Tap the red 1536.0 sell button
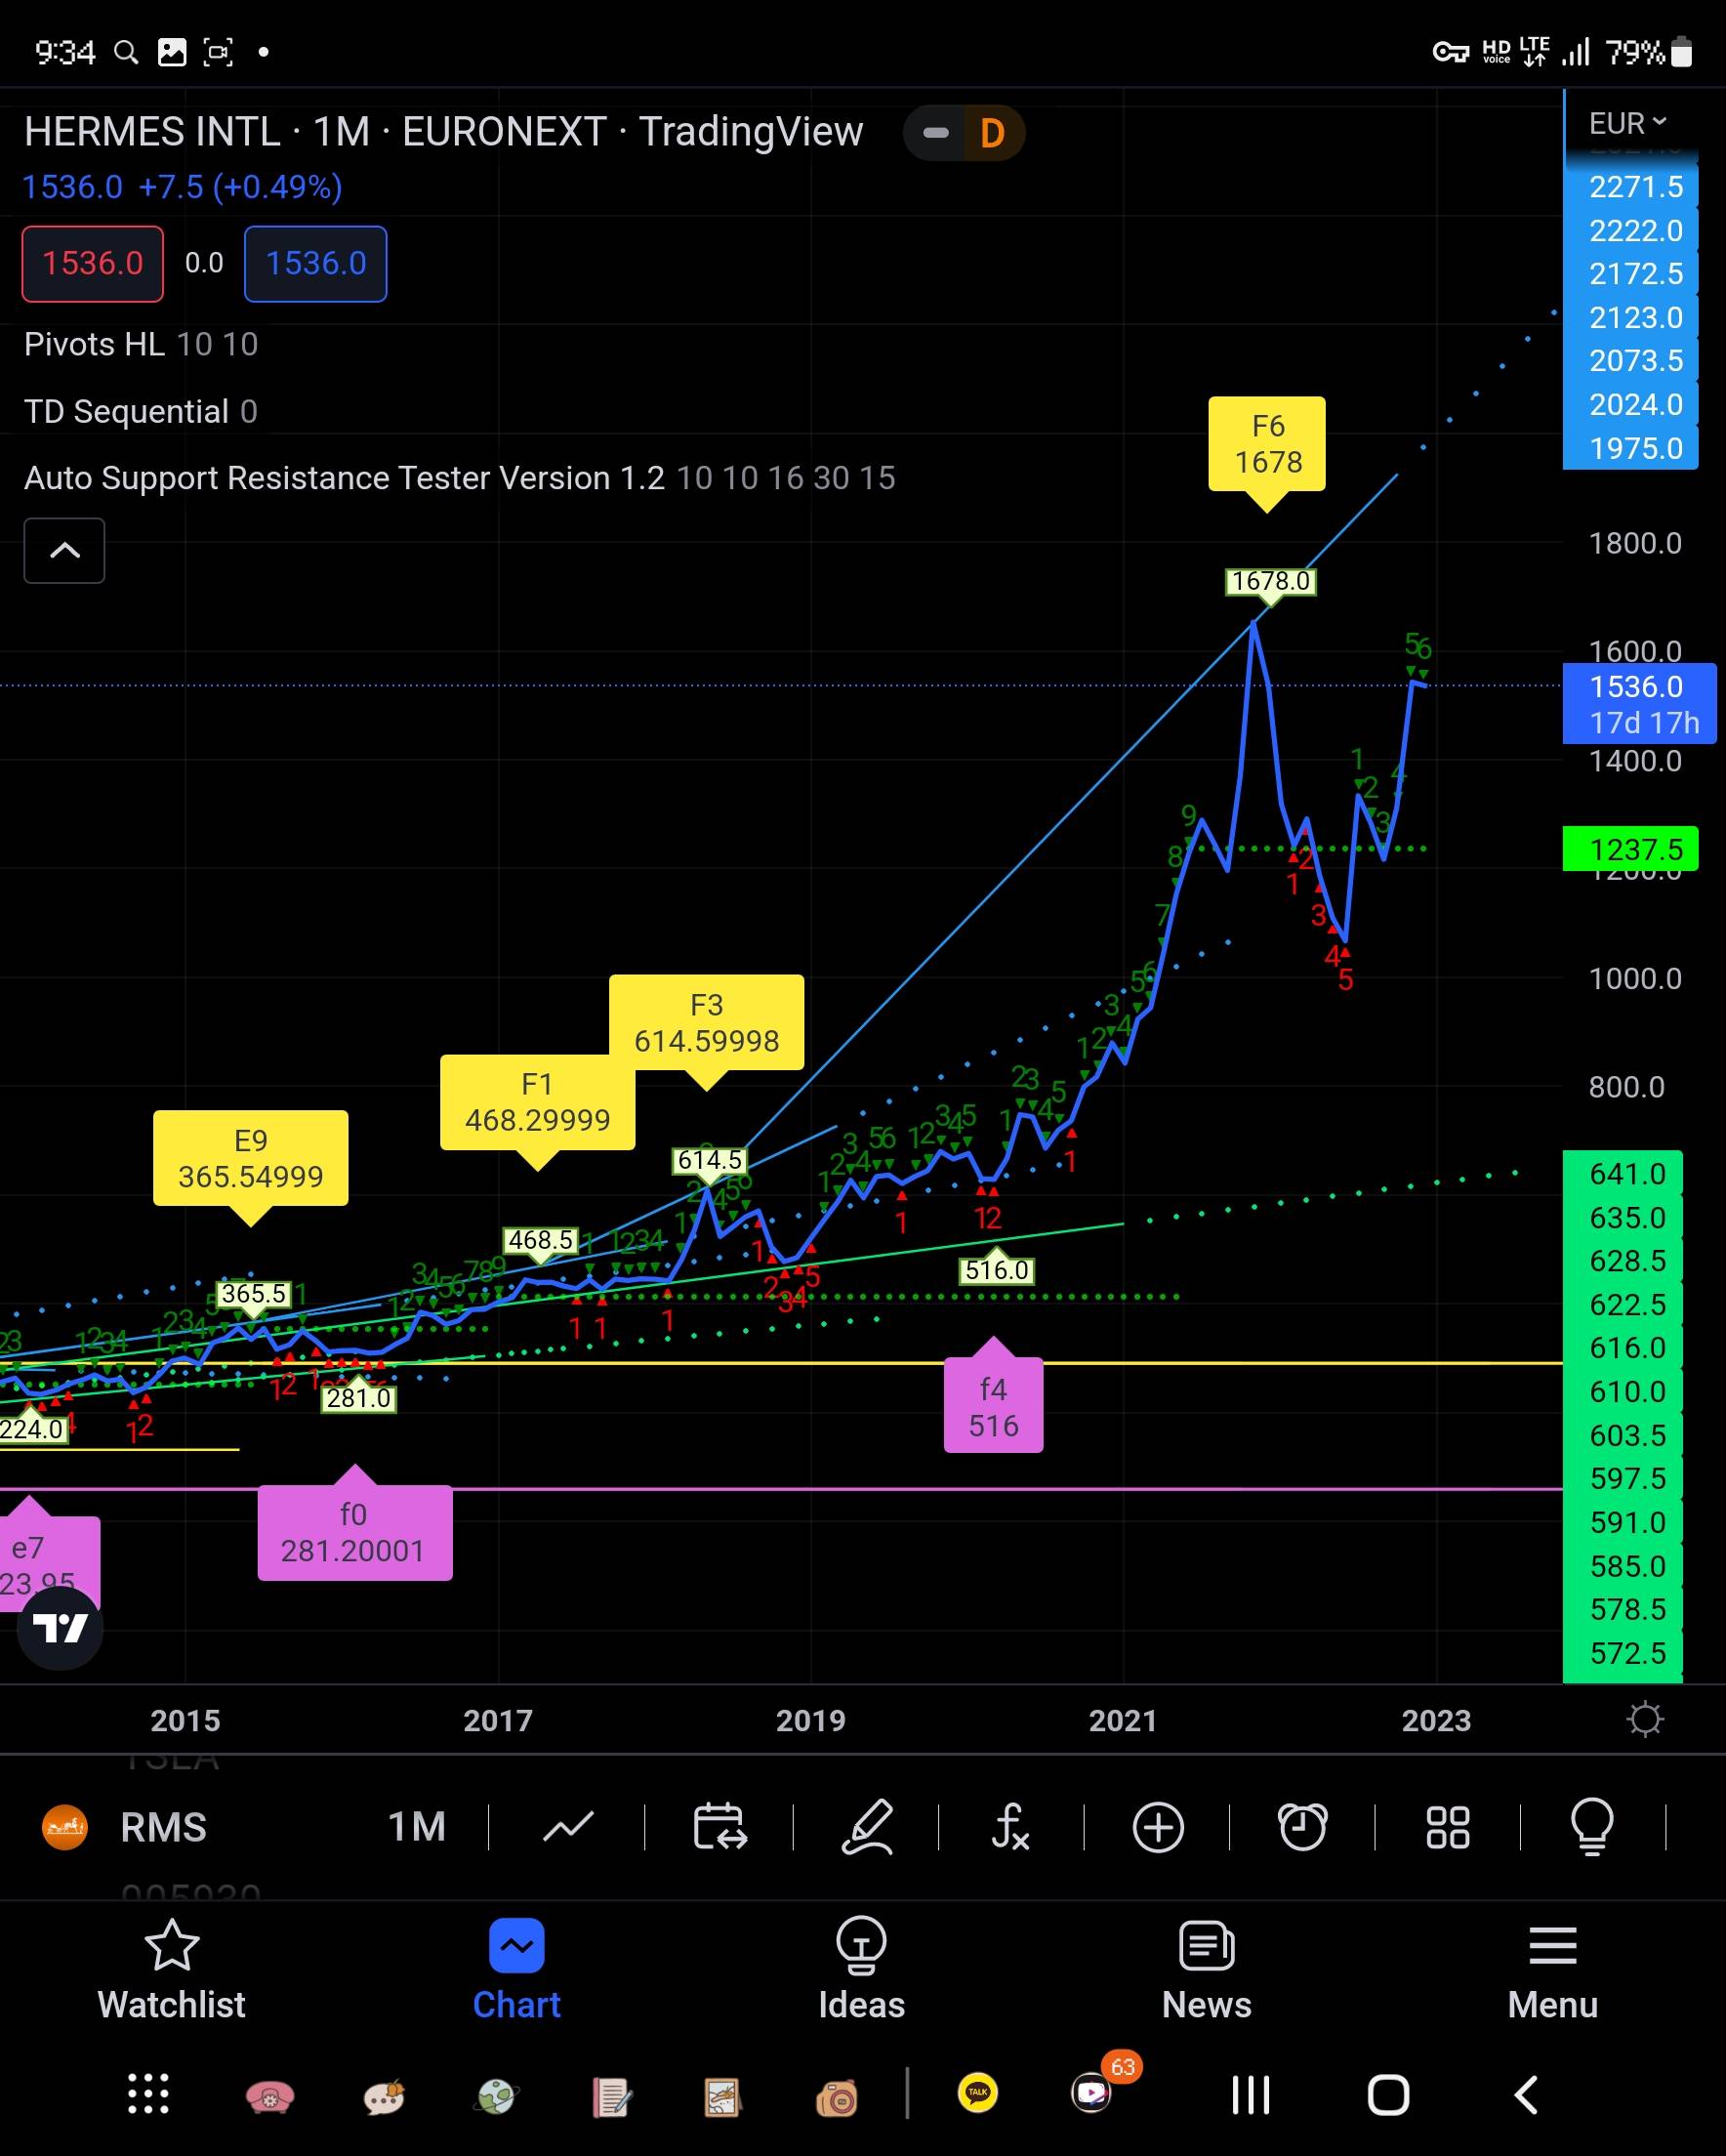 [93, 264]
